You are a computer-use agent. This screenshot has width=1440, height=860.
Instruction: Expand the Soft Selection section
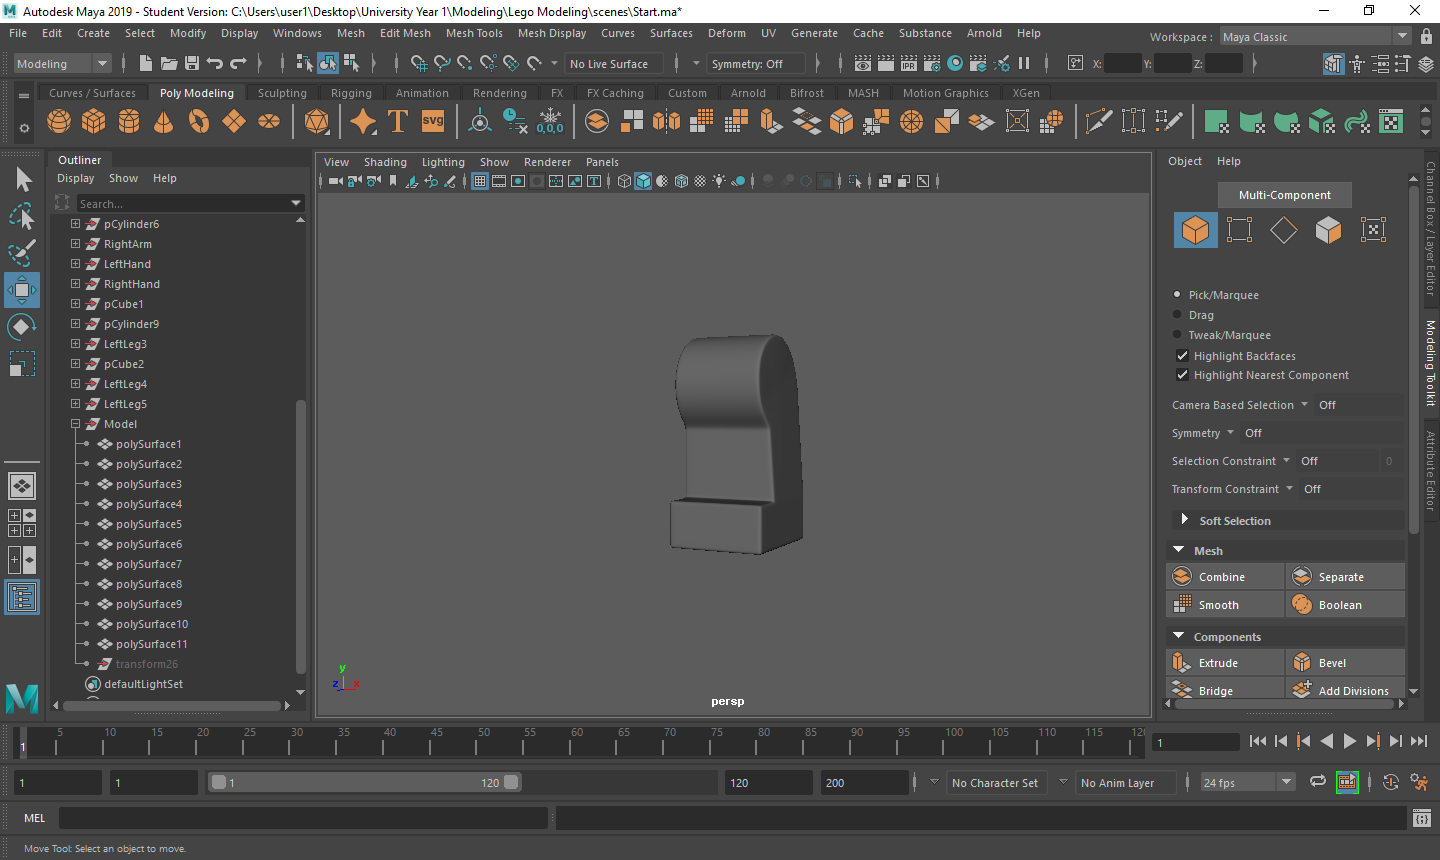coord(1184,520)
